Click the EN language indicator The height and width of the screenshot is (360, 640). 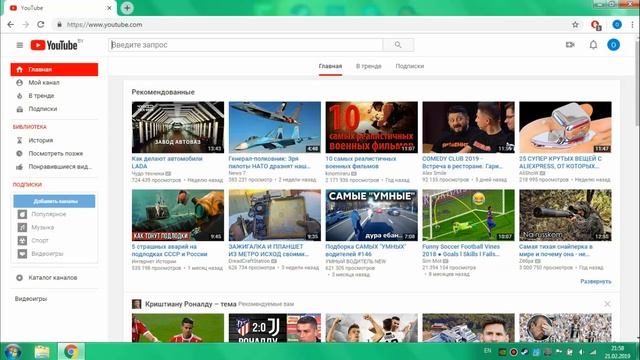487,351
